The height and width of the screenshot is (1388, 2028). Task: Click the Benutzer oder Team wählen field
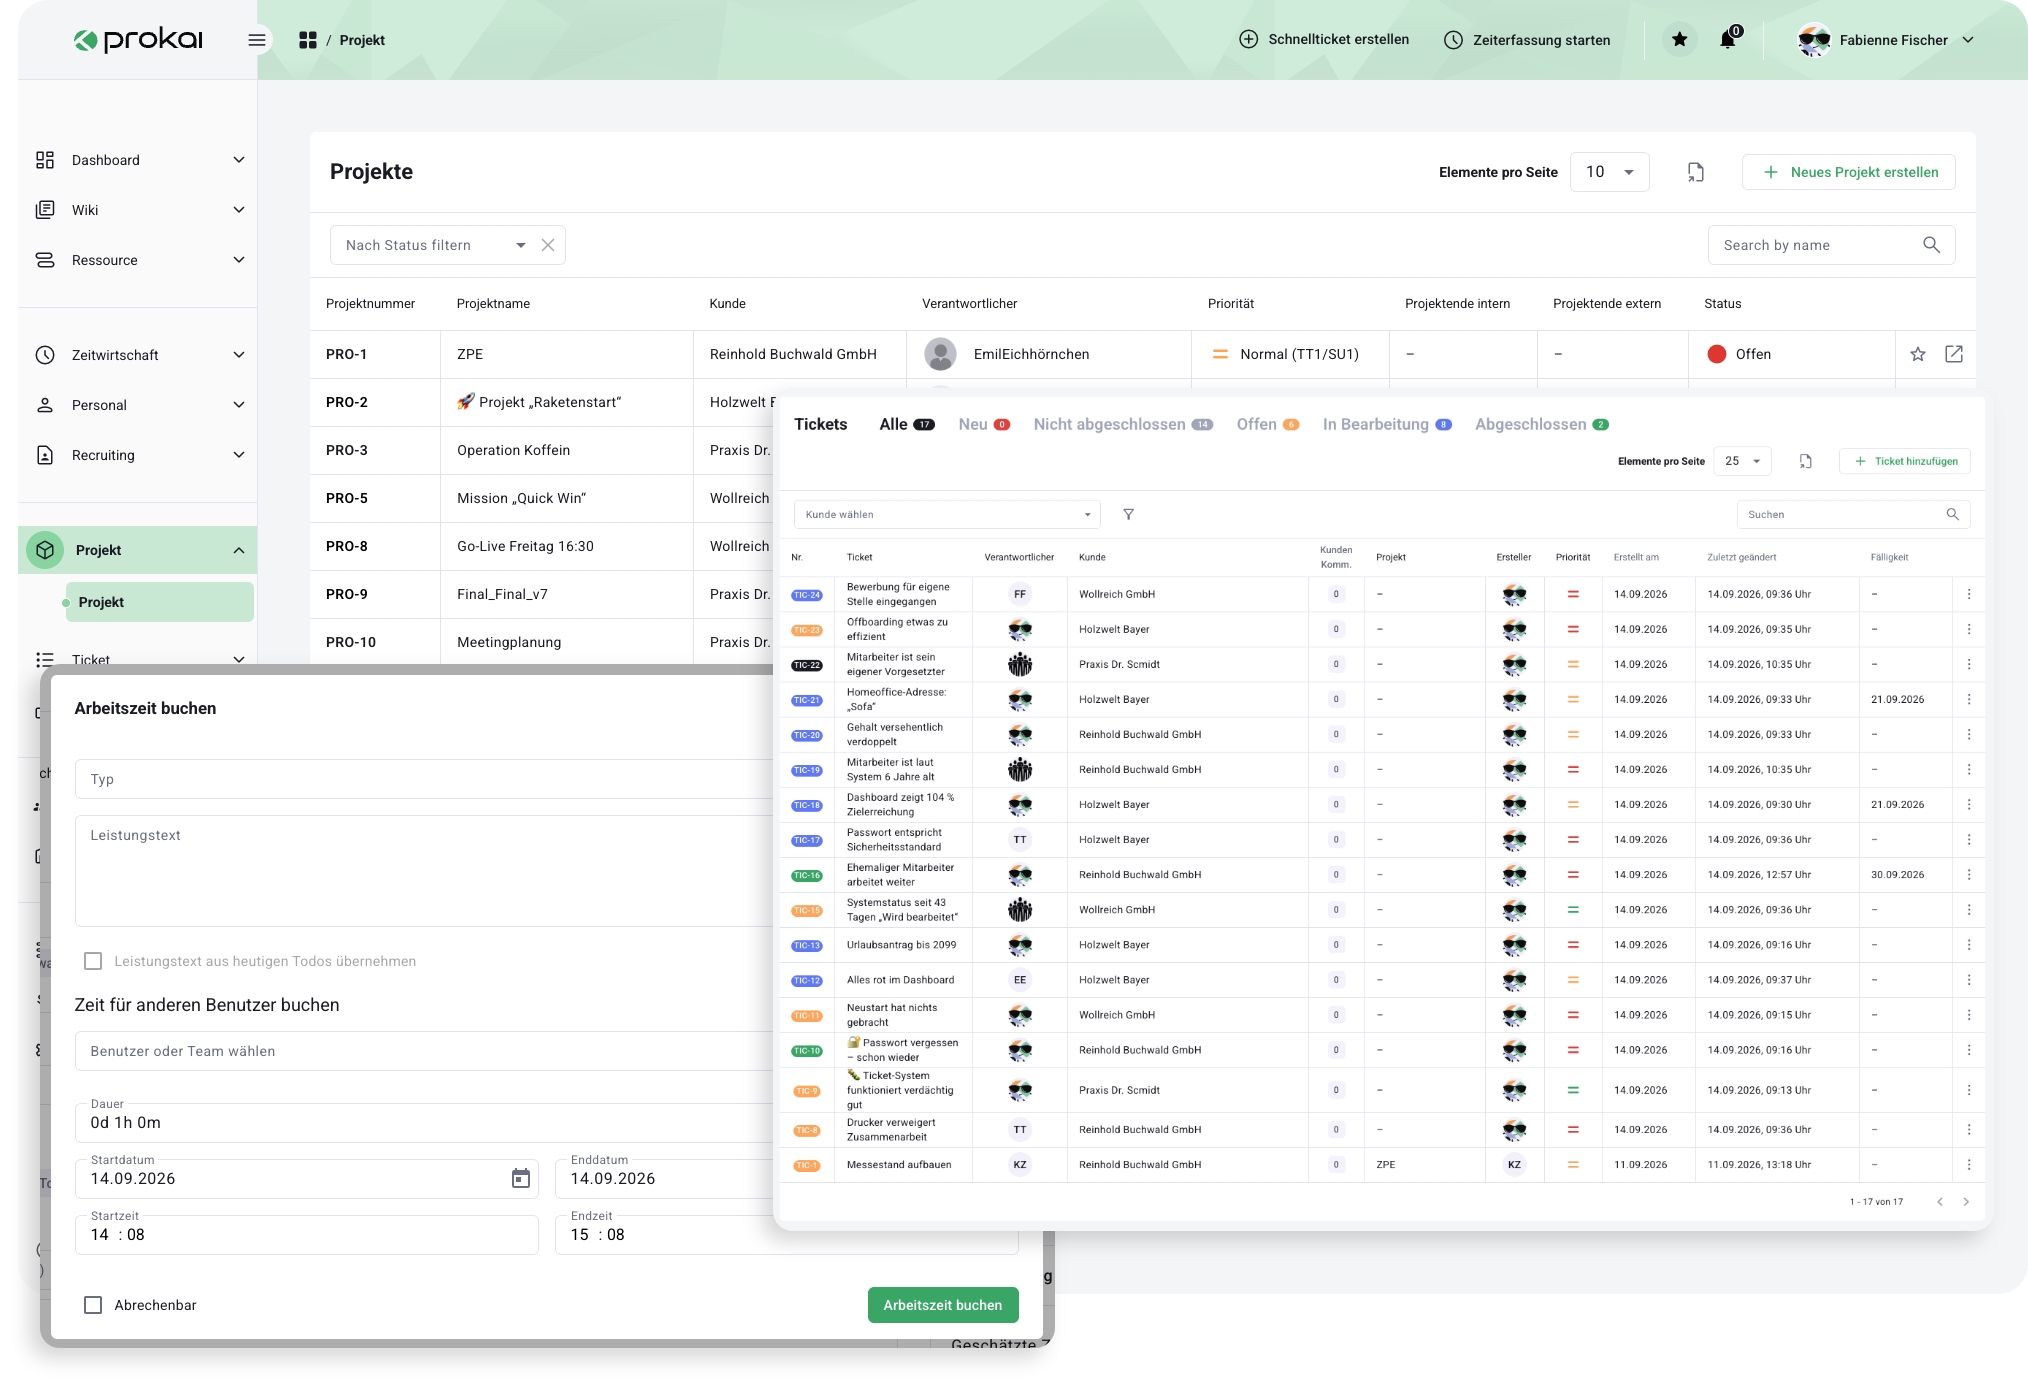pos(425,1051)
